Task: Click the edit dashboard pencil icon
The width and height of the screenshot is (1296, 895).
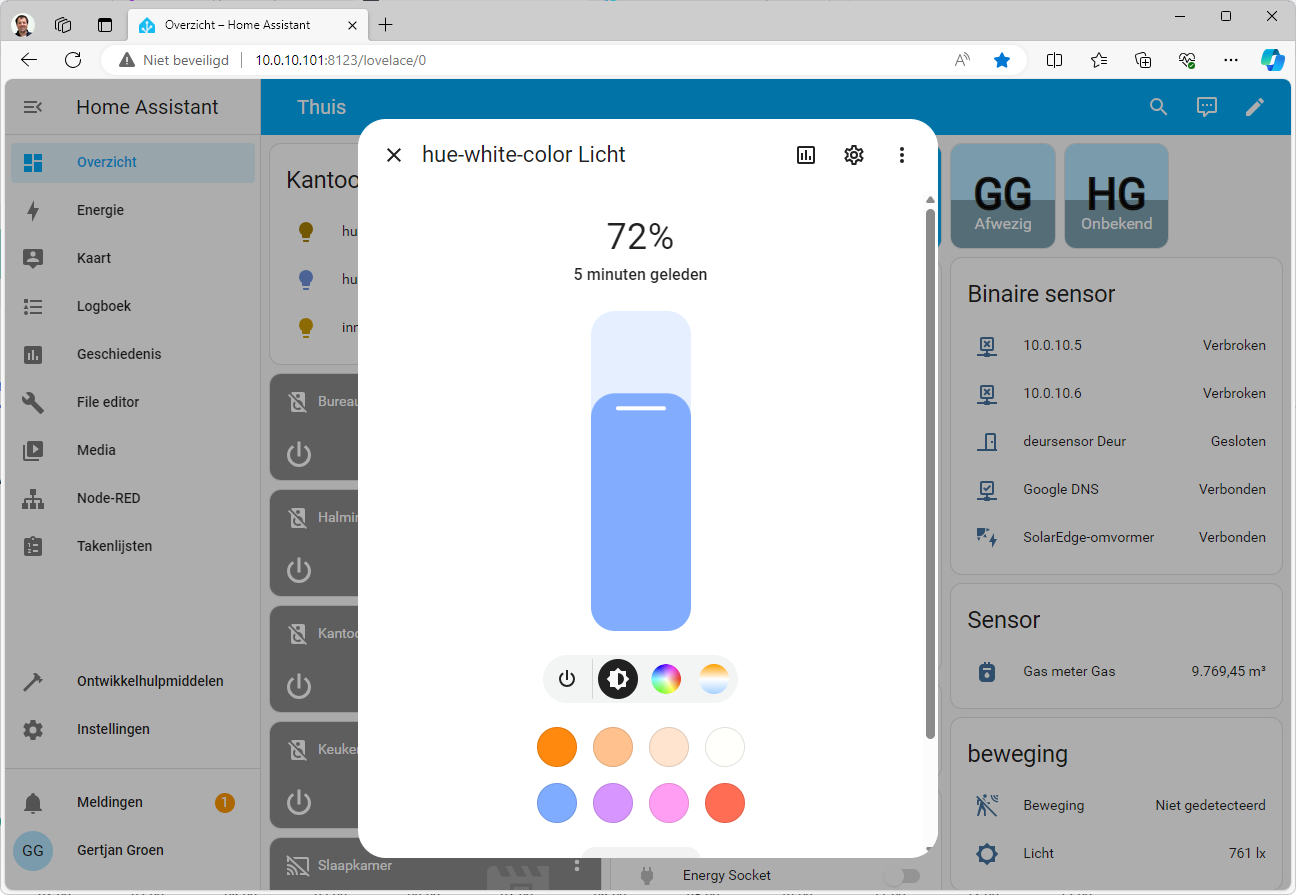Action: 1255,107
